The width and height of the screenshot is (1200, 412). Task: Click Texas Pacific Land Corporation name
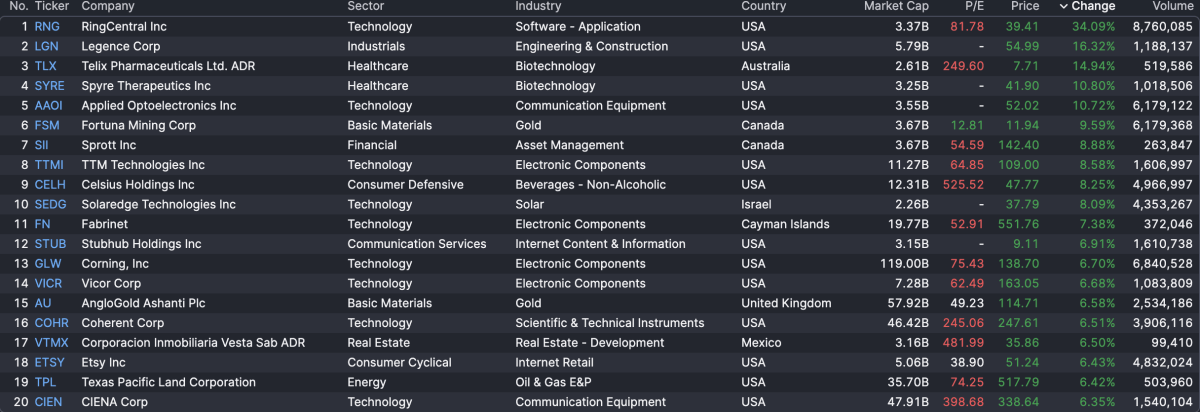pyautogui.click(x=168, y=383)
